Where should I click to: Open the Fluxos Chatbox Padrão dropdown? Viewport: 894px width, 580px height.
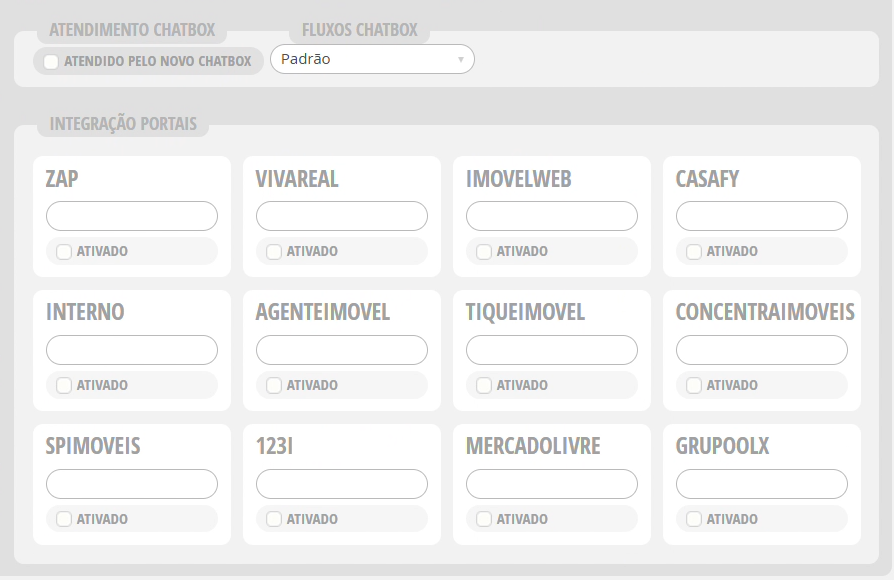tap(372, 59)
